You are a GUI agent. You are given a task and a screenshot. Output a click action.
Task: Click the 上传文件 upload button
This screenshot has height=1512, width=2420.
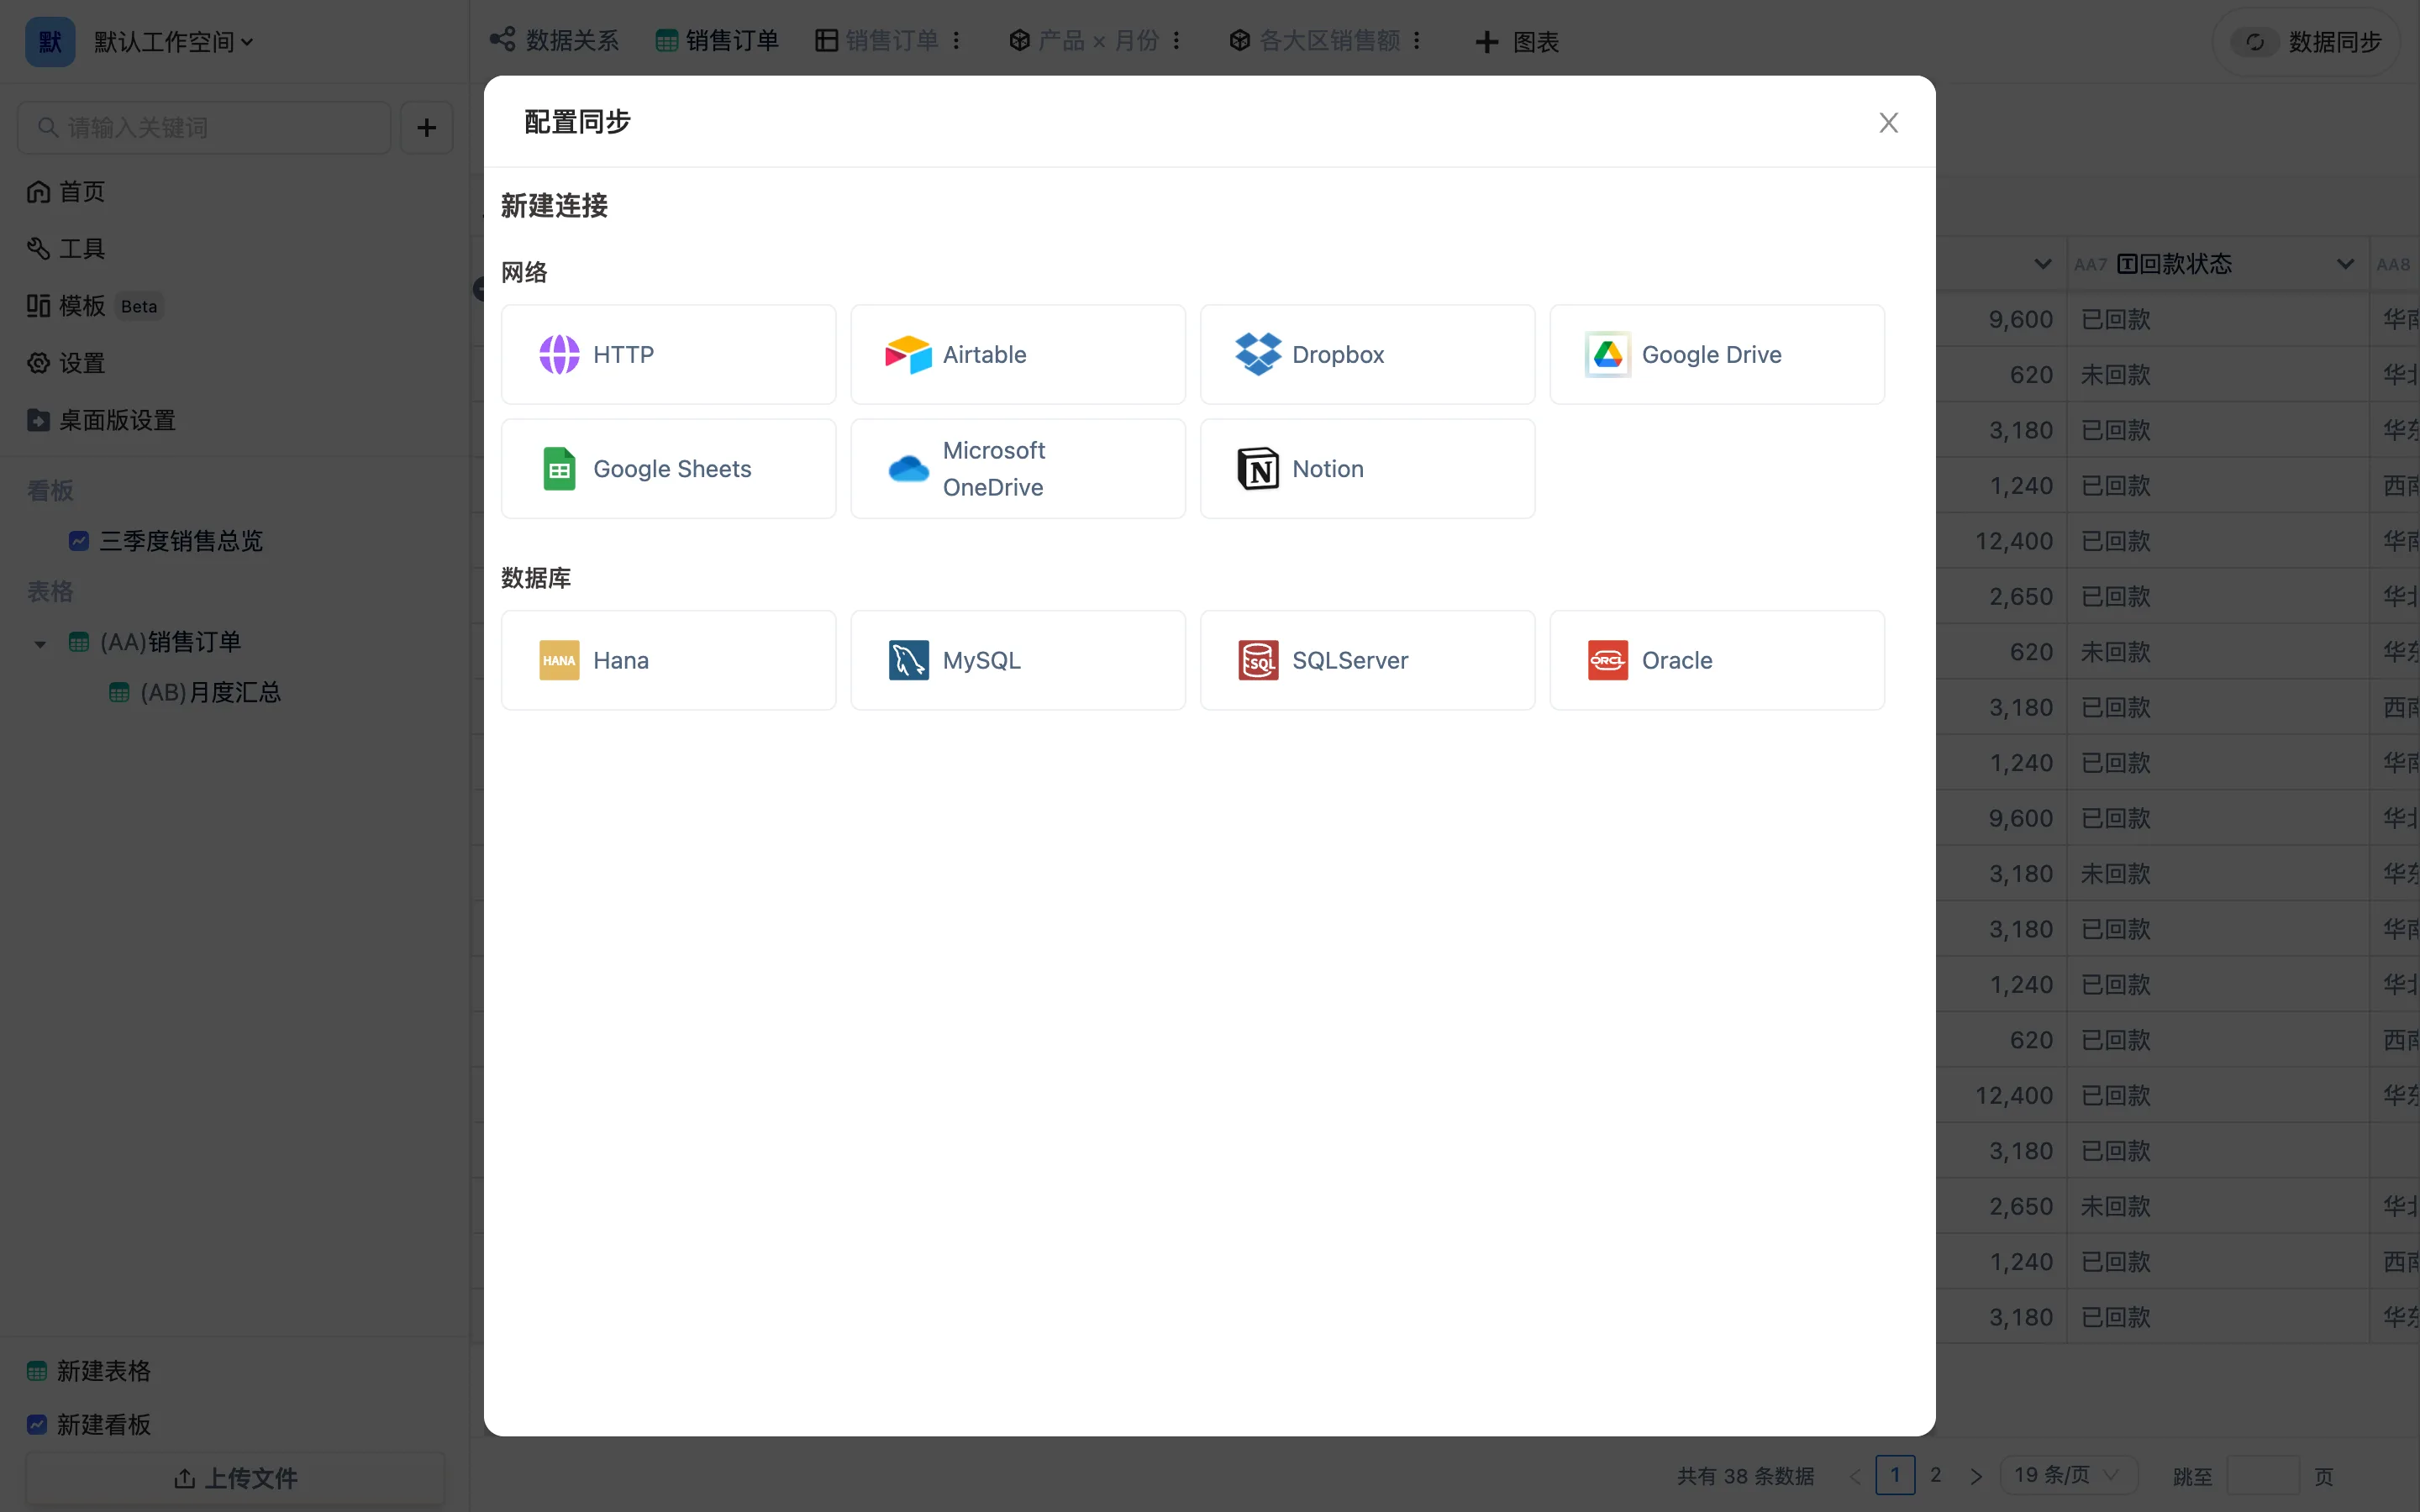point(235,1478)
